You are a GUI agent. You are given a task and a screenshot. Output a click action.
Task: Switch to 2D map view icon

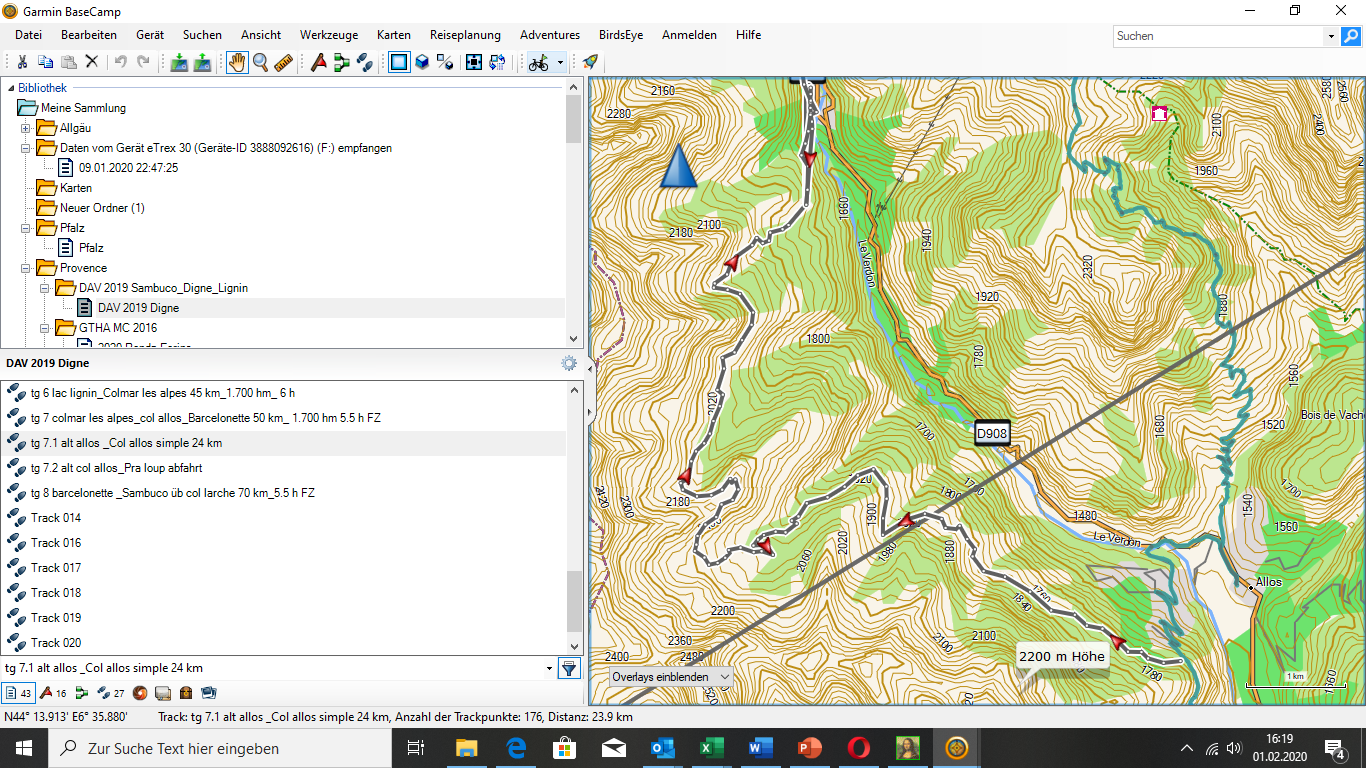(x=399, y=62)
